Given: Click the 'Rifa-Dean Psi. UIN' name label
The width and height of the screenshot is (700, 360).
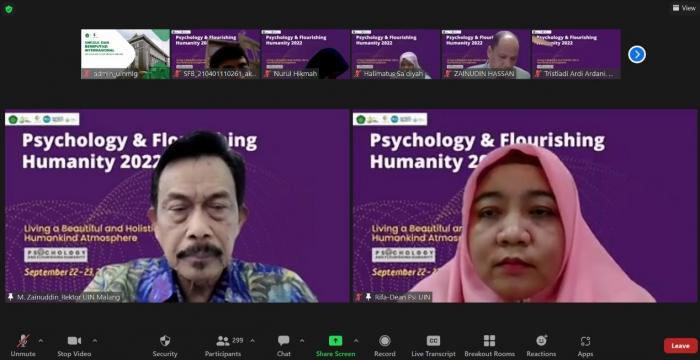Looking at the screenshot, I should point(402,297).
